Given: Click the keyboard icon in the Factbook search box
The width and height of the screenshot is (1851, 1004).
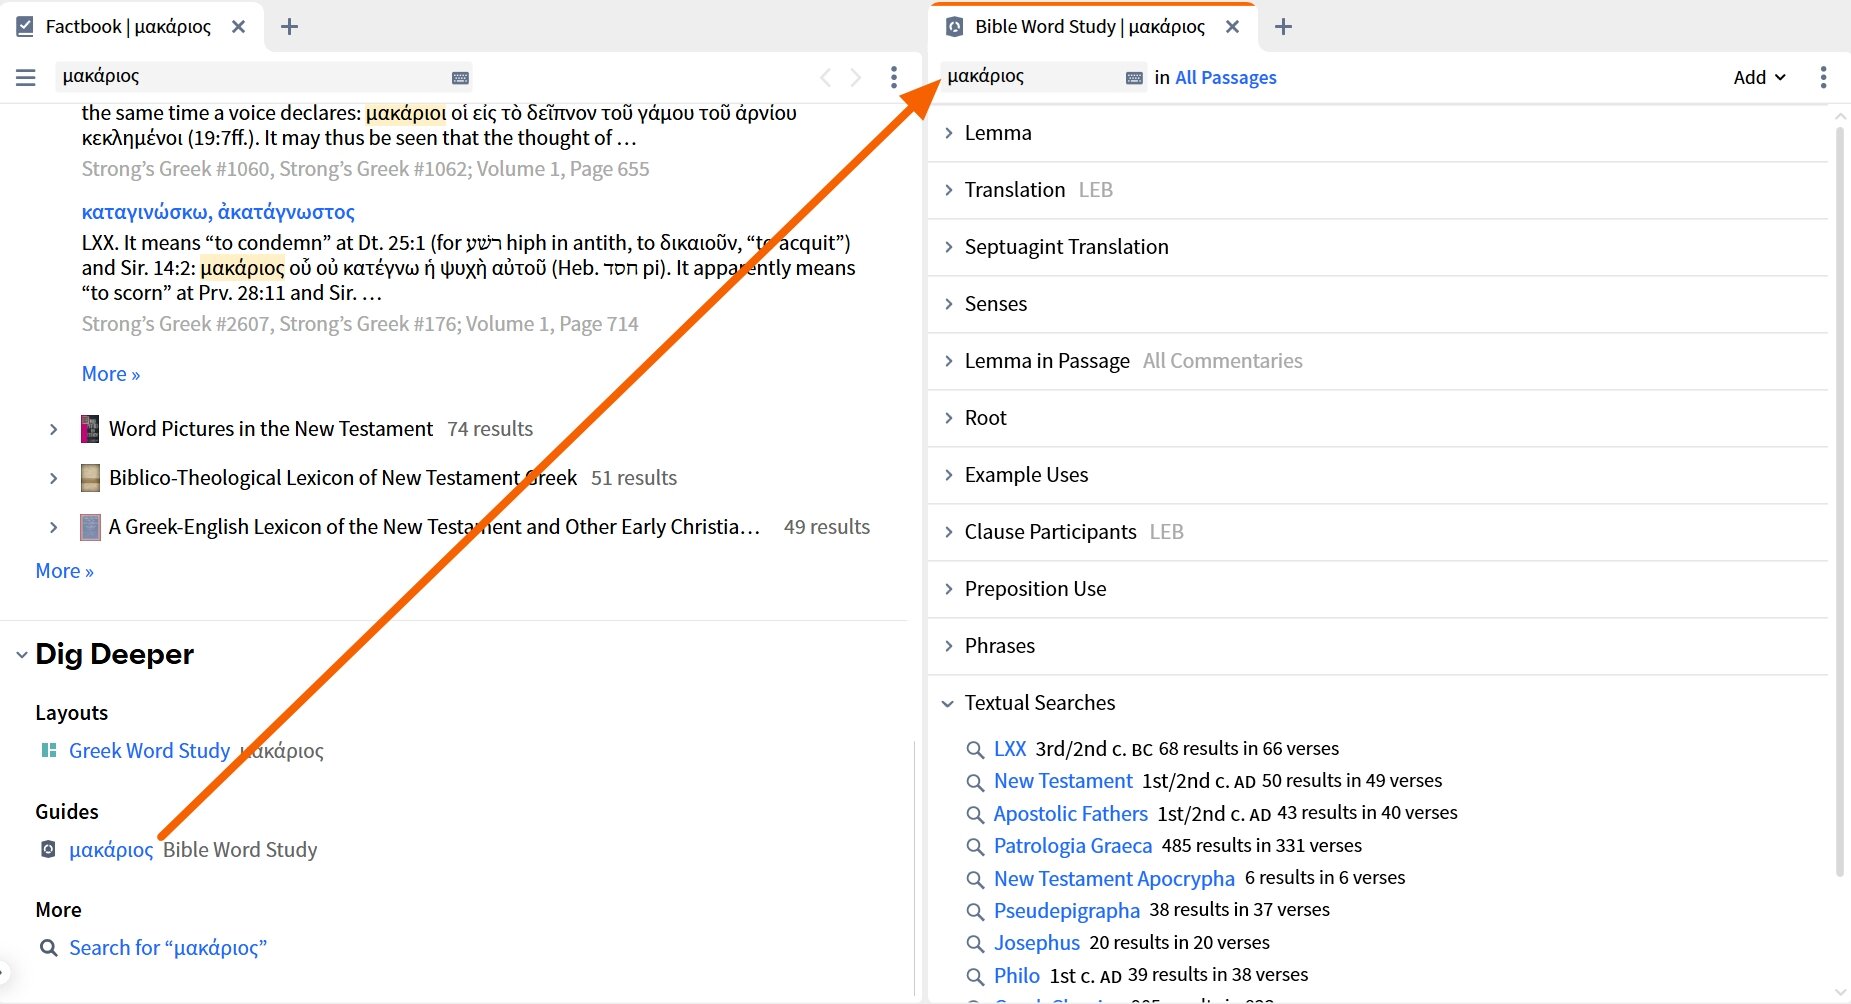Looking at the screenshot, I should coord(460,77).
